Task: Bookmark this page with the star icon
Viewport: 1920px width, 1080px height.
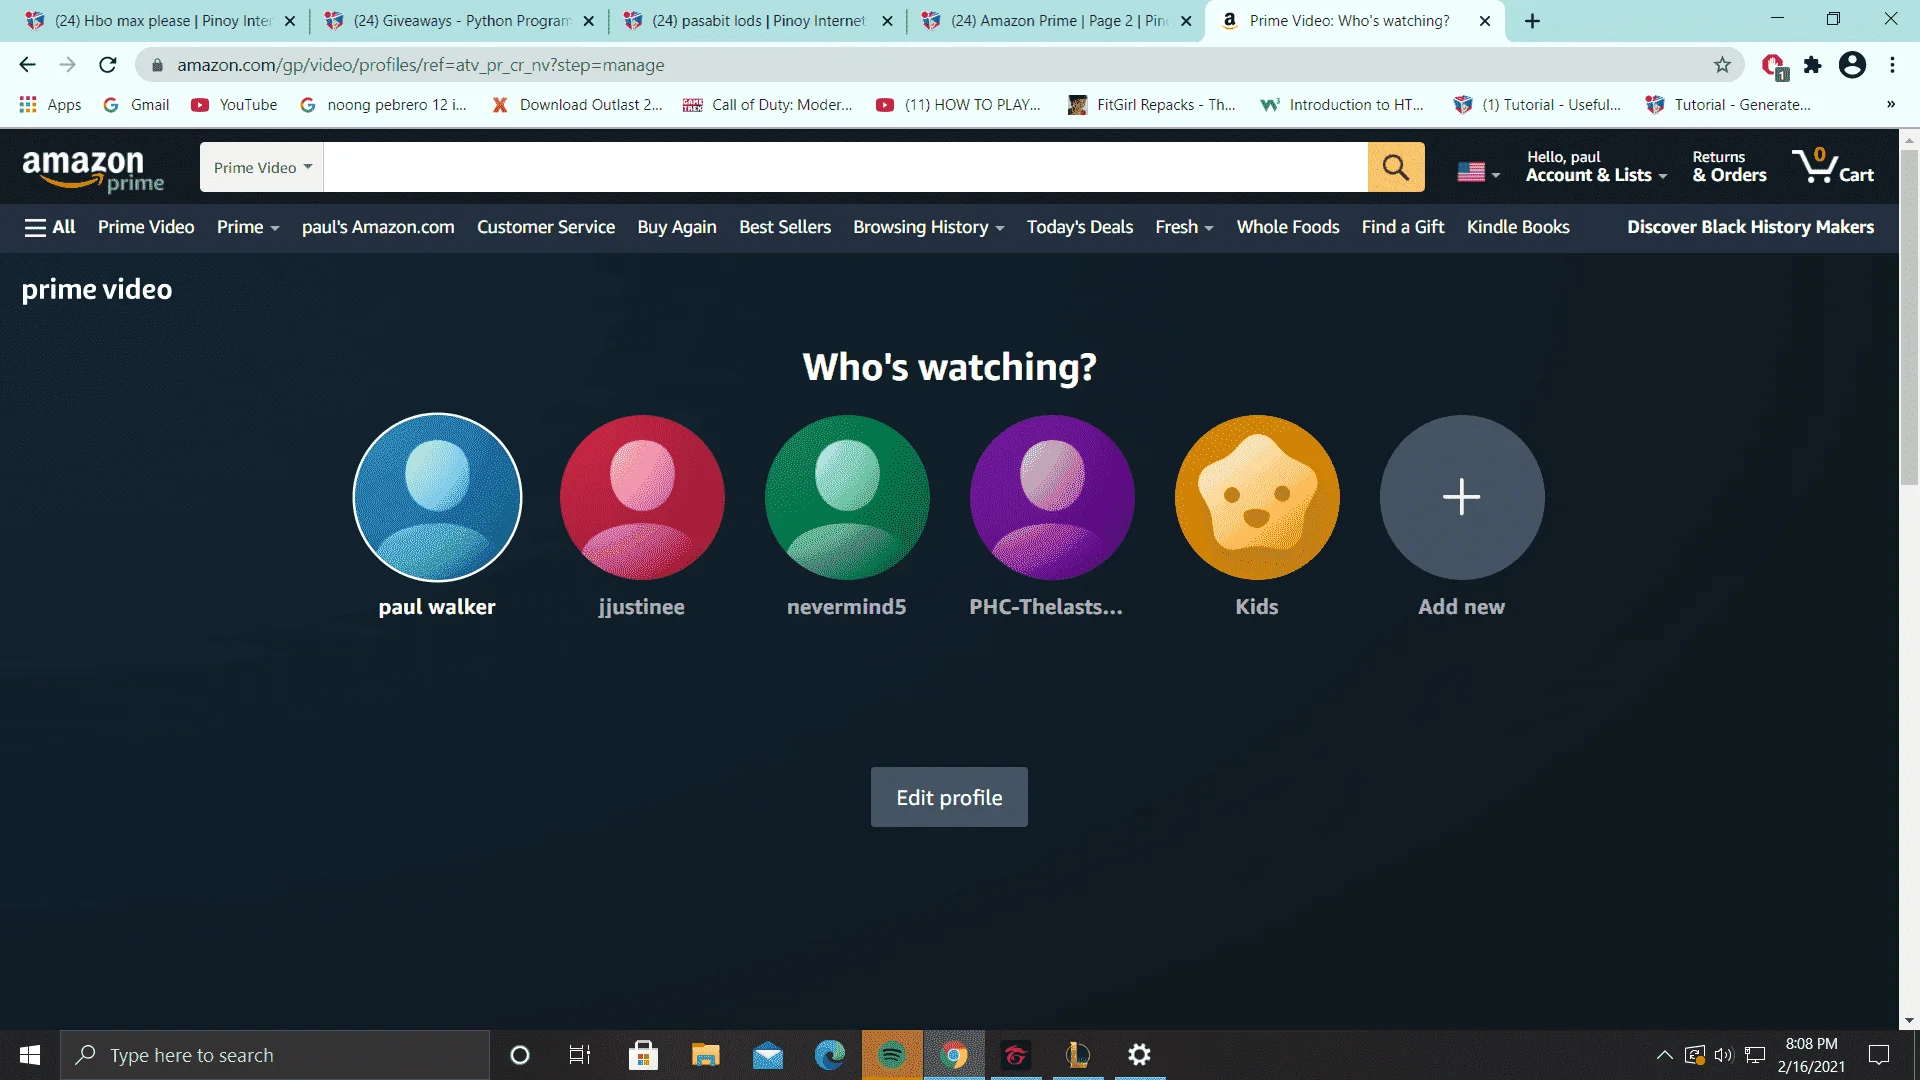Action: [1722, 65]
